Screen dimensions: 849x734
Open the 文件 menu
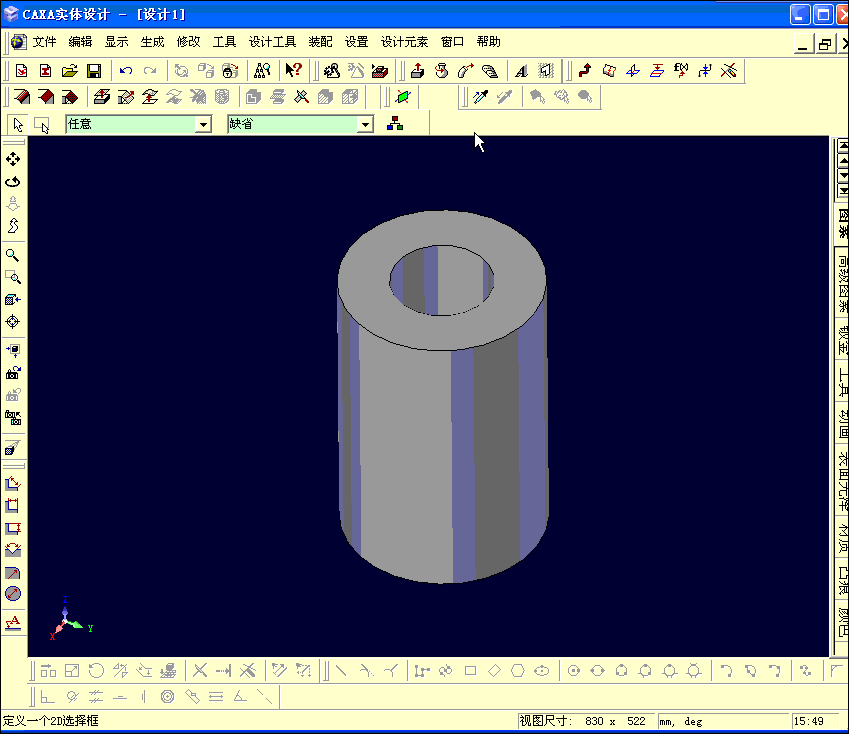tap(44, 42)
